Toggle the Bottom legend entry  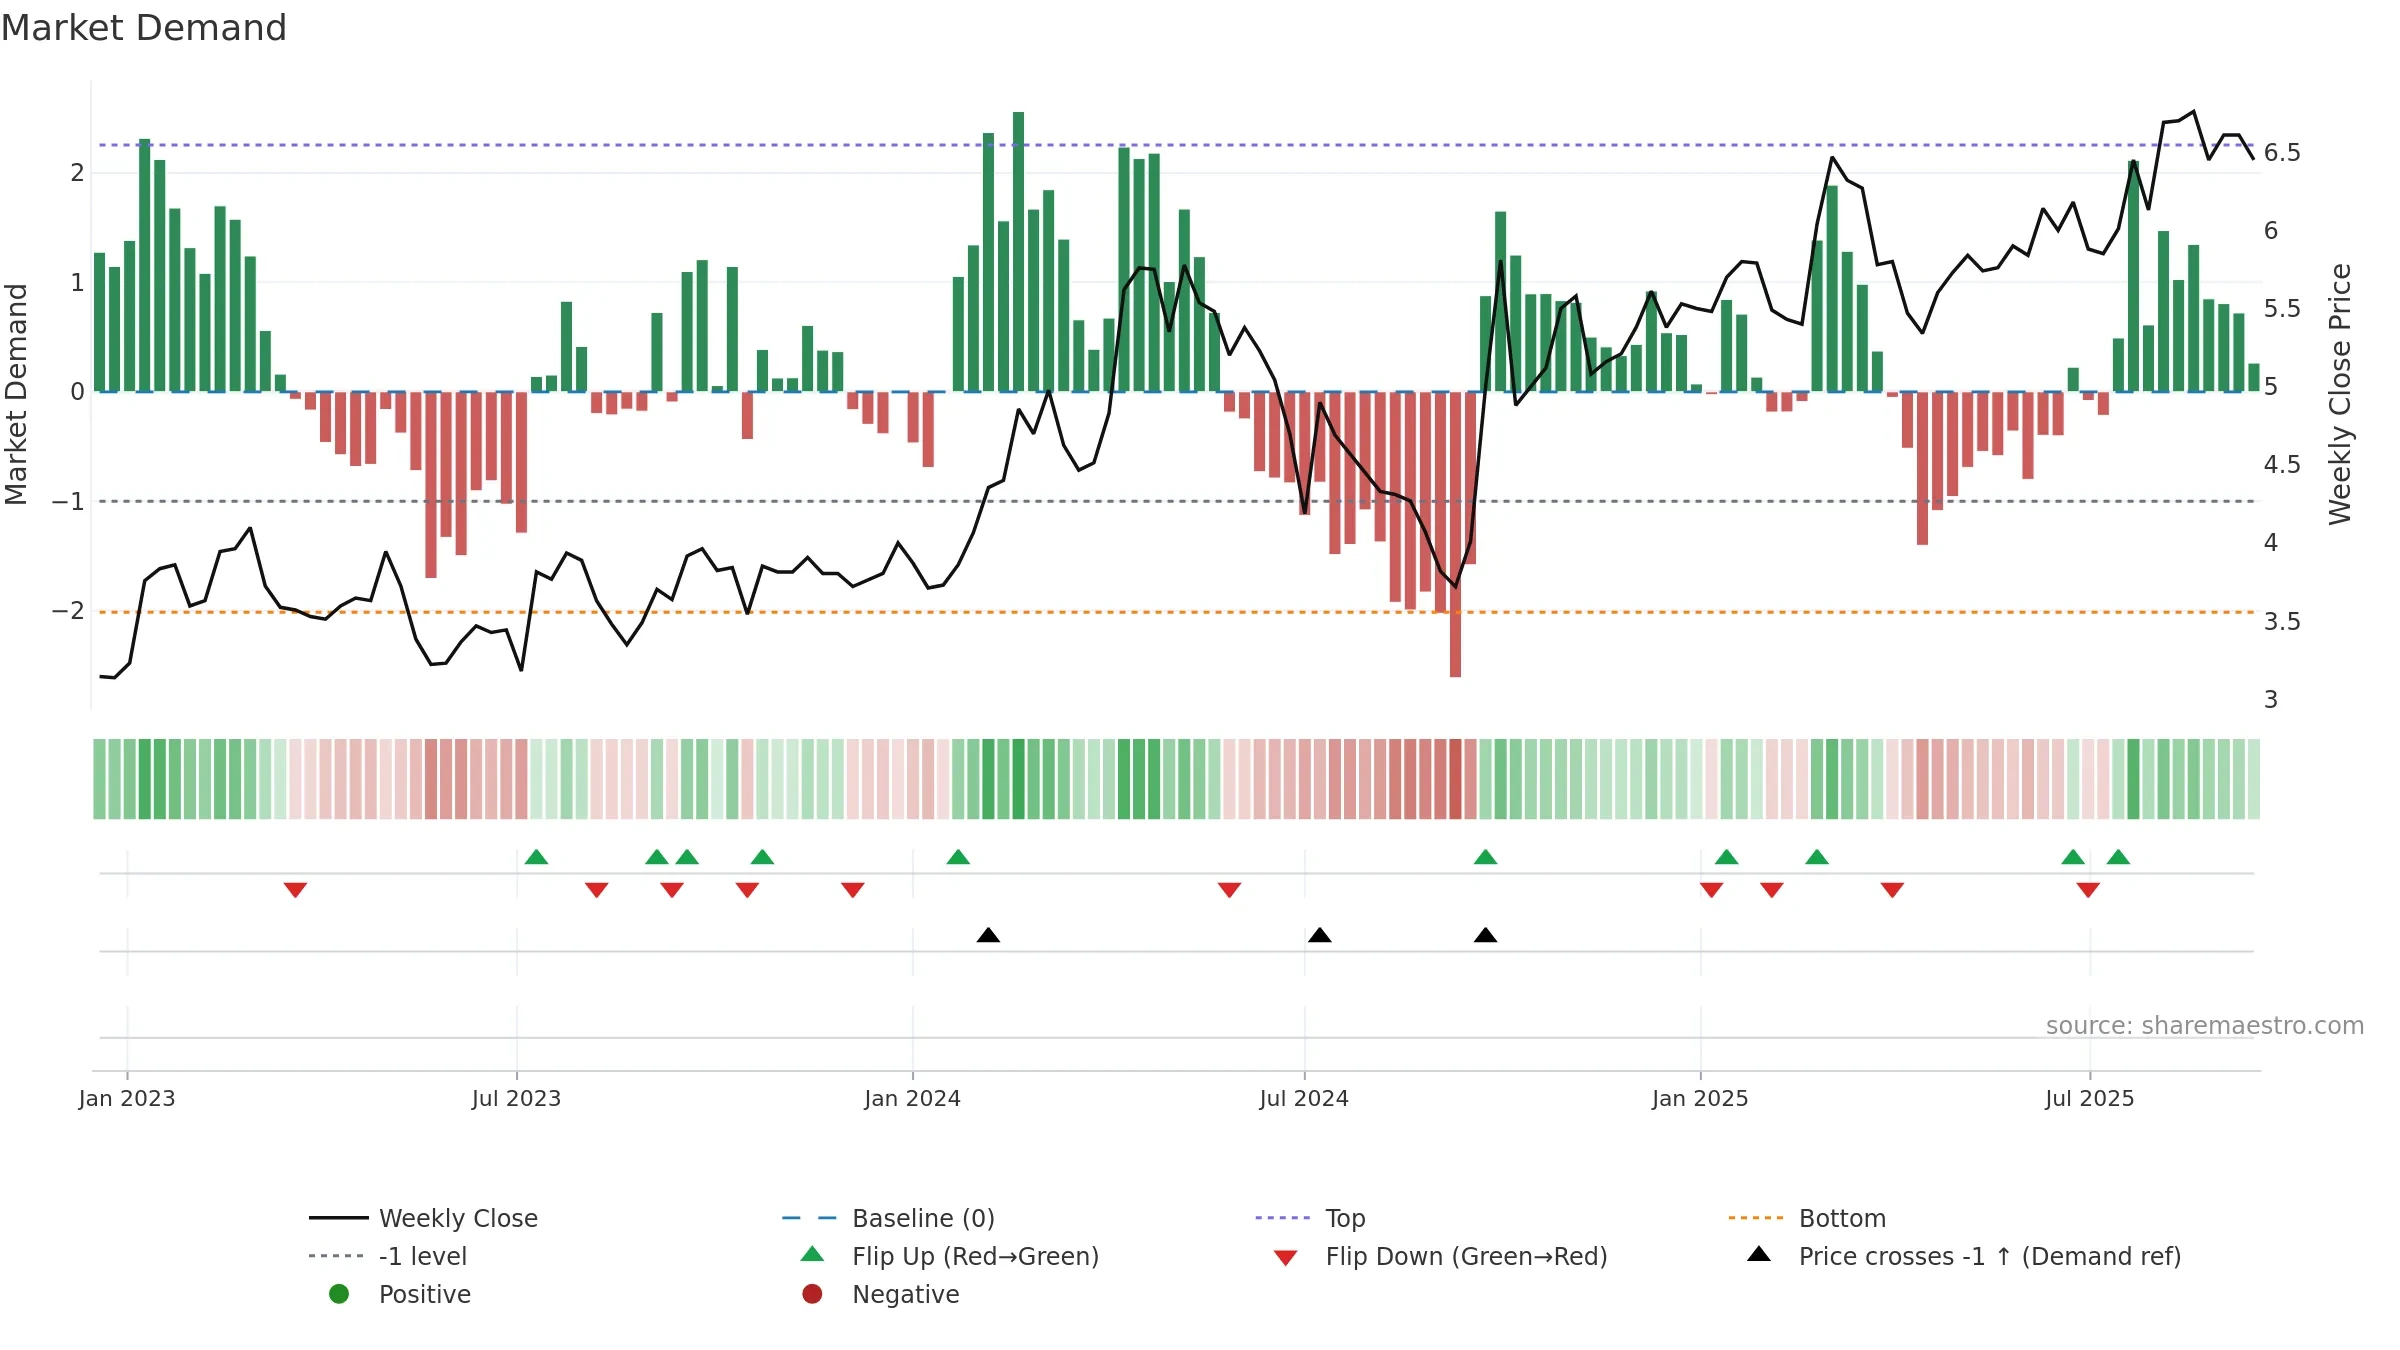click(x=1807, y=1218)
